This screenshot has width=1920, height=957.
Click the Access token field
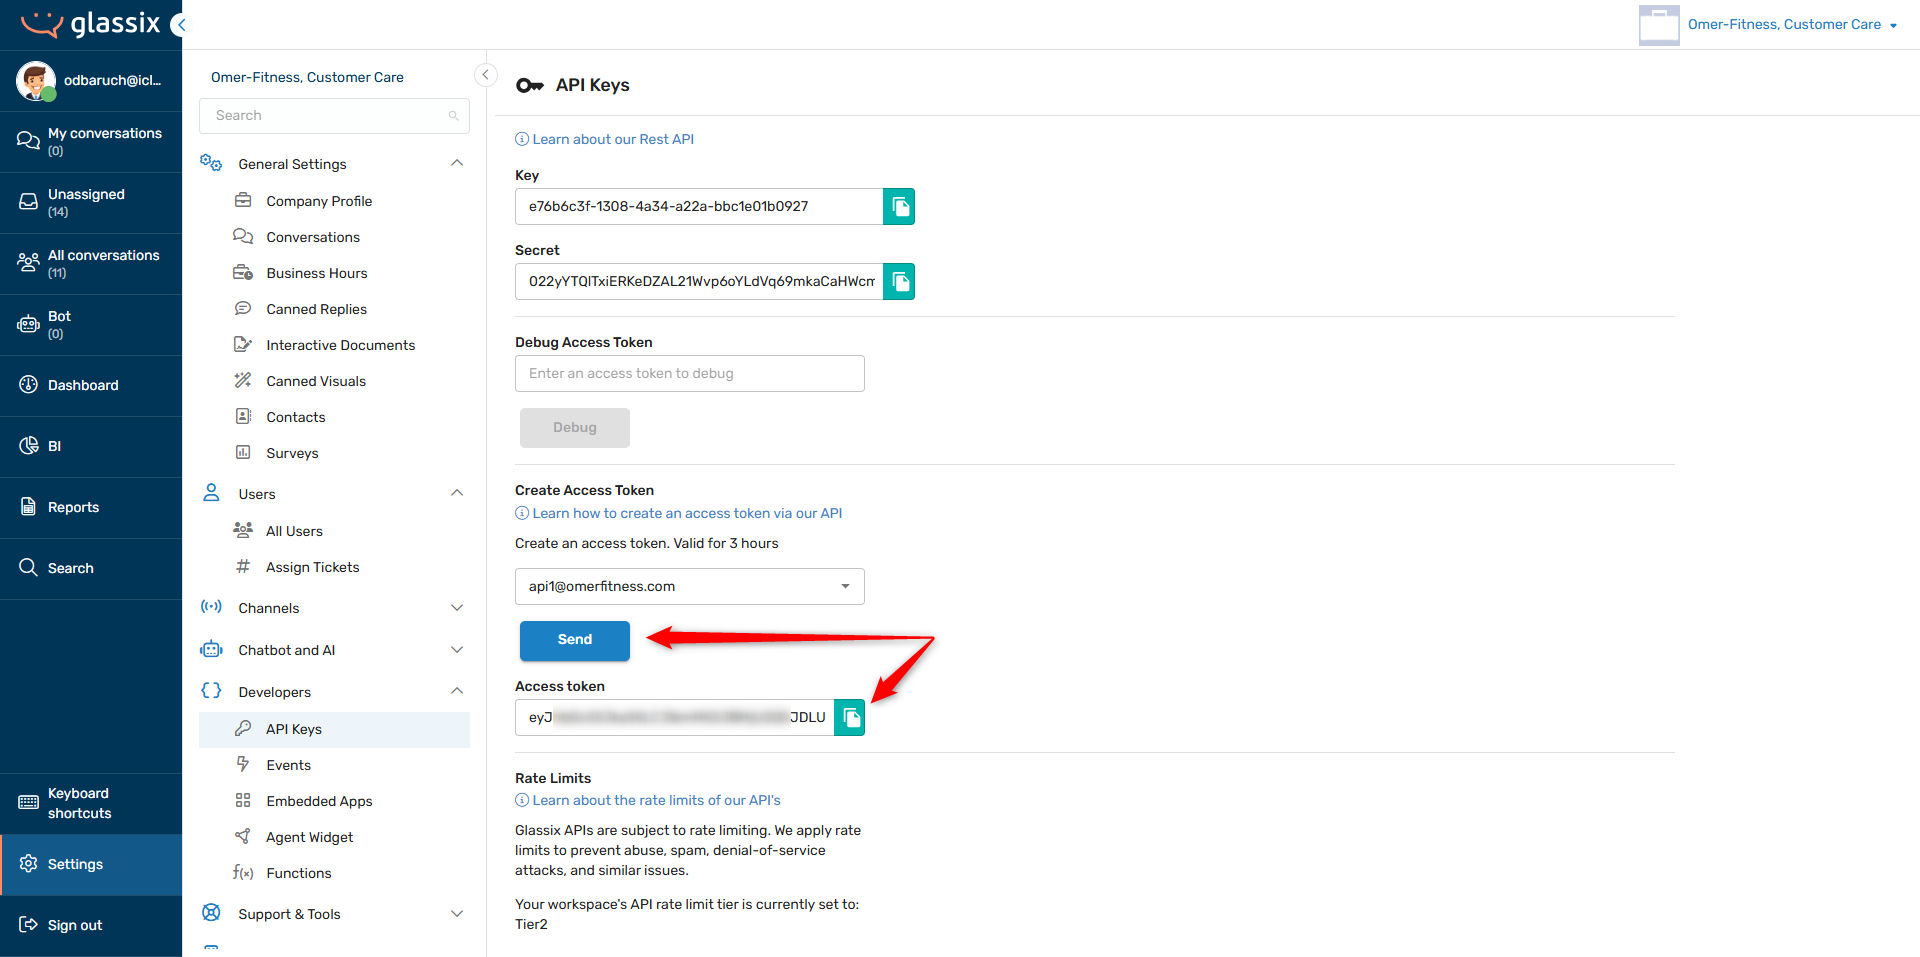click(x=675, y=718)
